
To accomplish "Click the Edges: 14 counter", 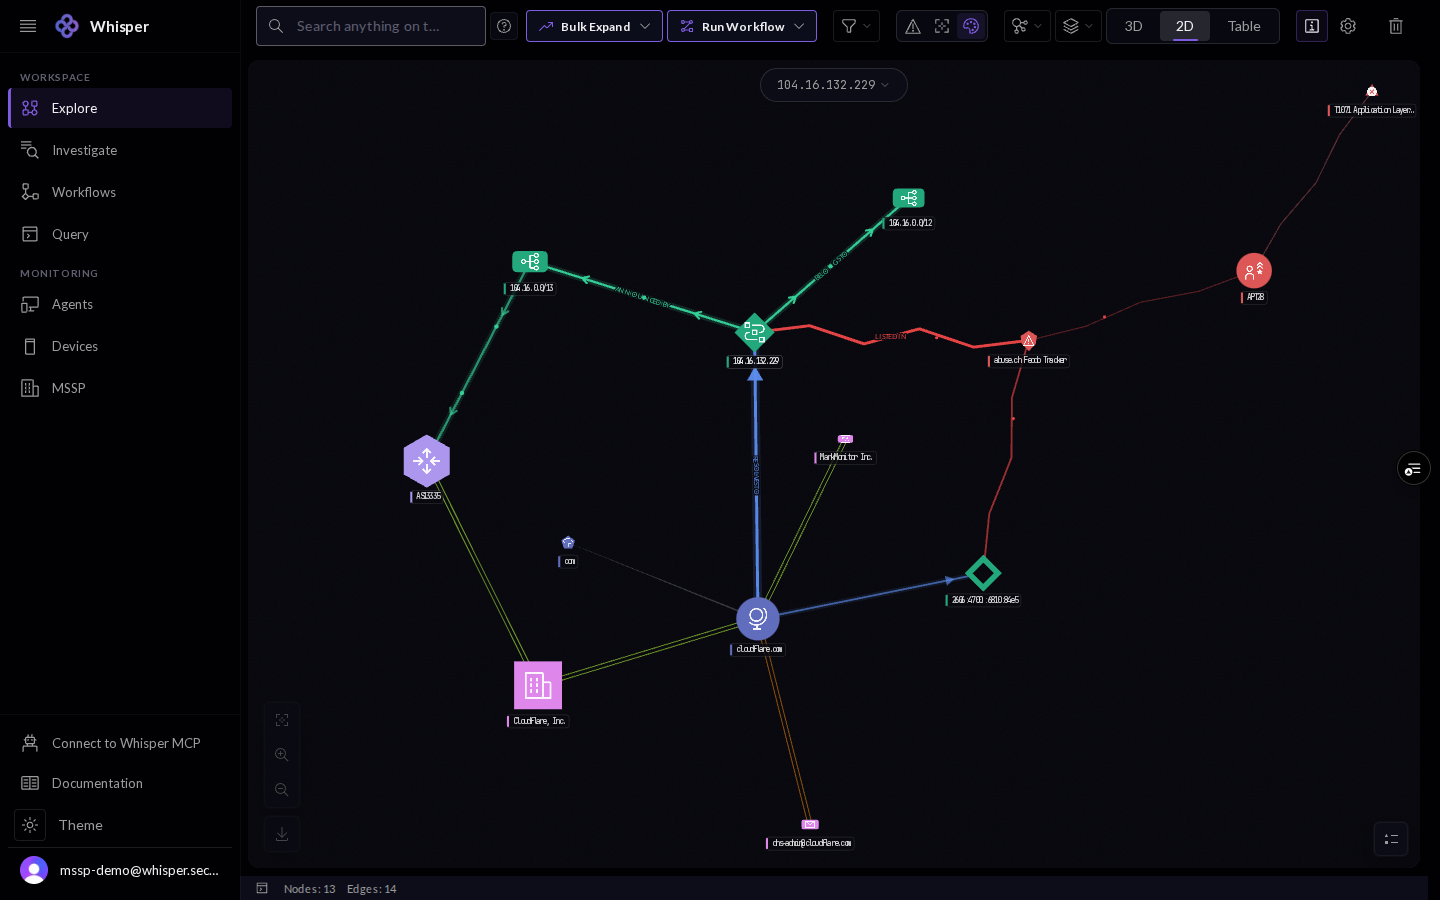I will [372, 889].
